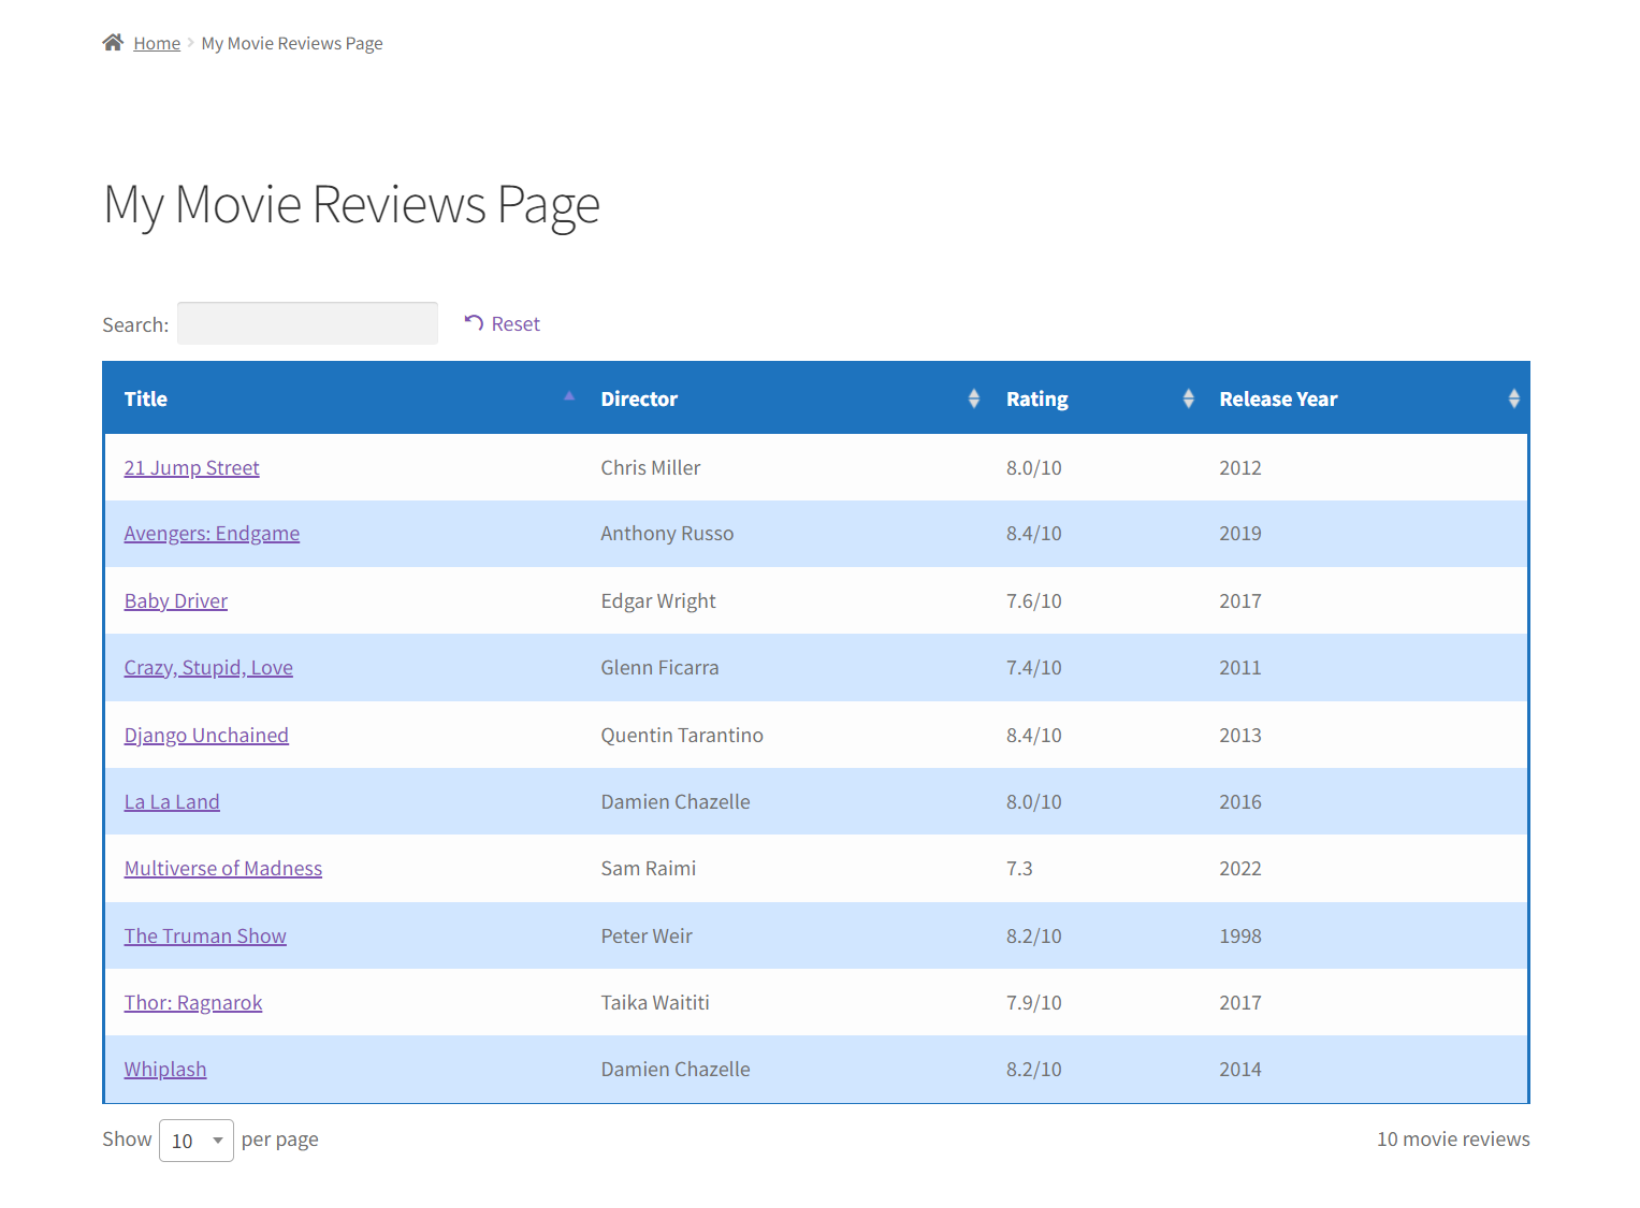Screen dimensions: 1640x1208
Task: Click the sort icon on Rating column
Action: point(1188,398)
